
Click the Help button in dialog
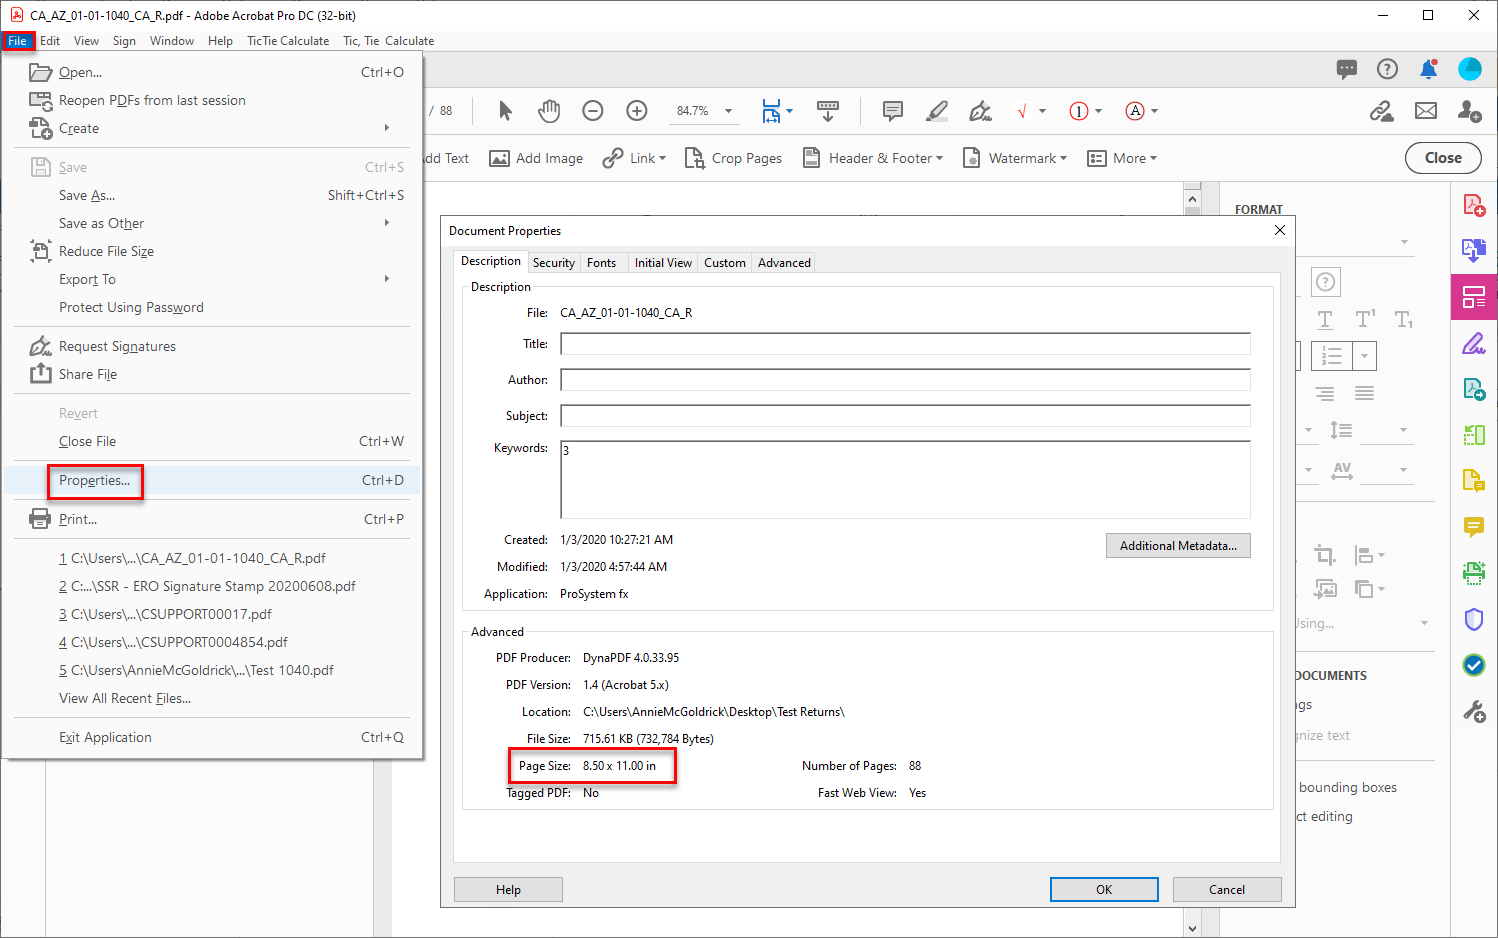tap(508, 890)
